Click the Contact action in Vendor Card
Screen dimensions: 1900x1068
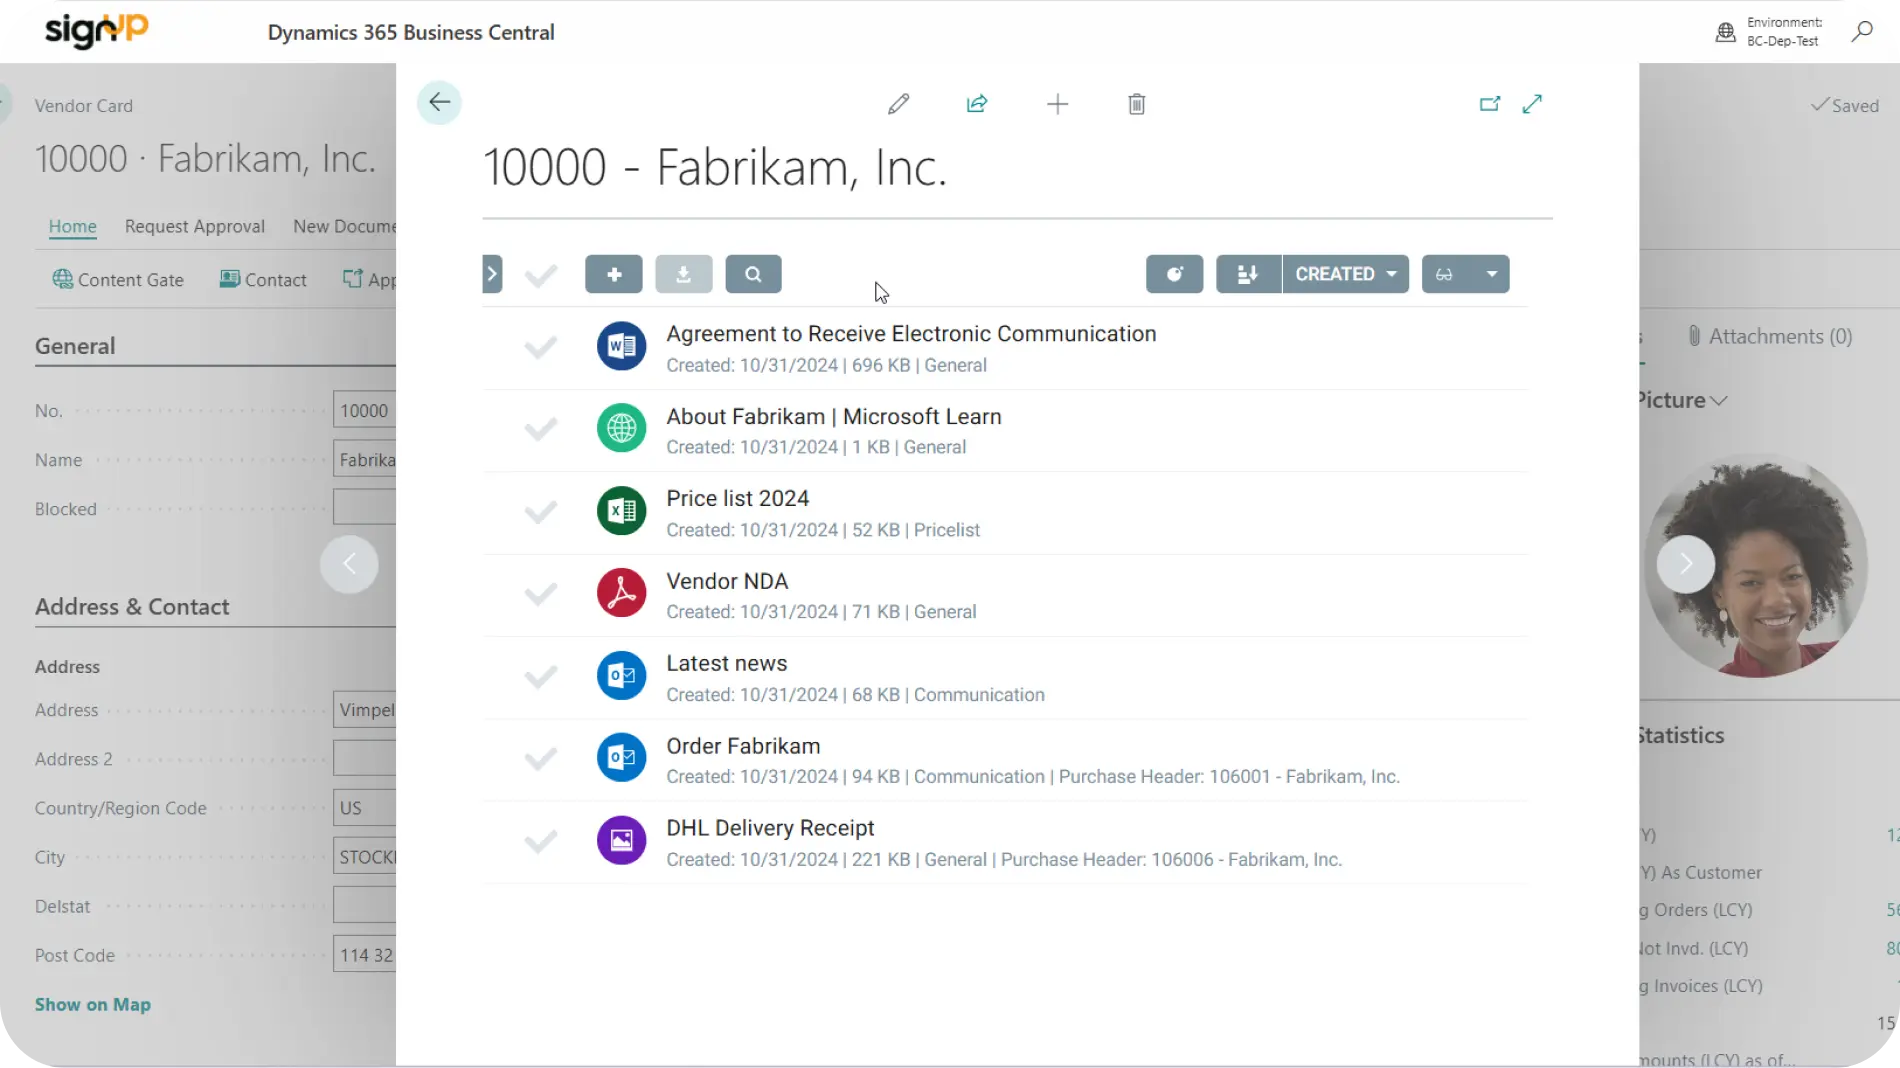[x=263, y=280]
